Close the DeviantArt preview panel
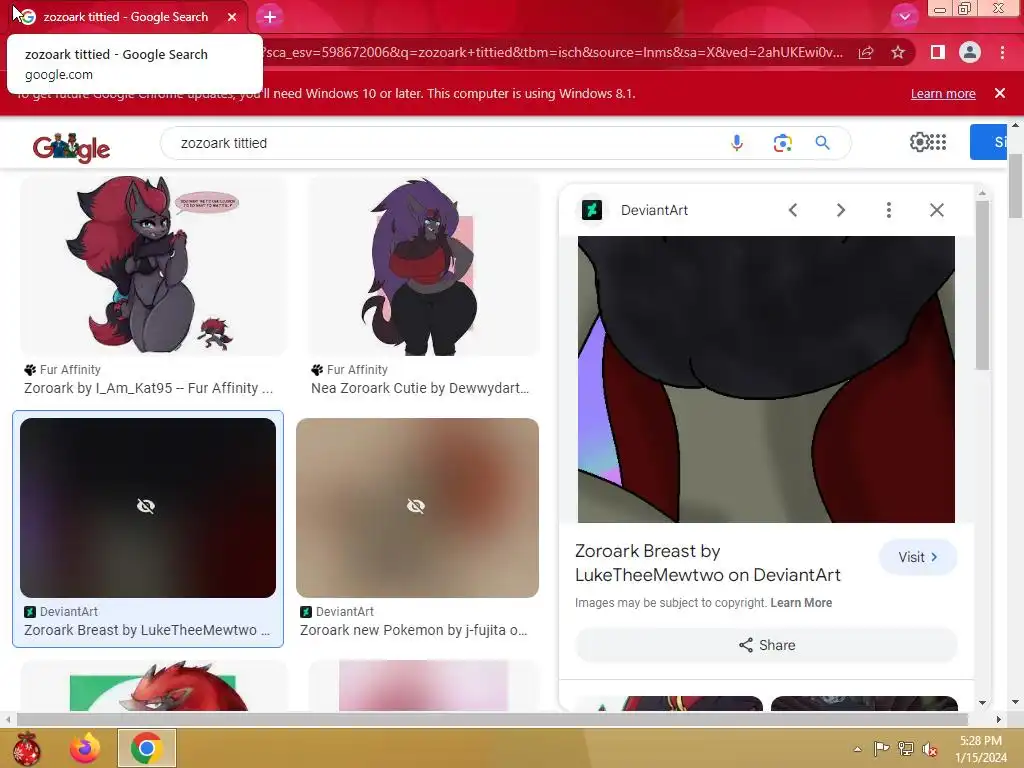Screen dimensions: 1024x768 936,210
